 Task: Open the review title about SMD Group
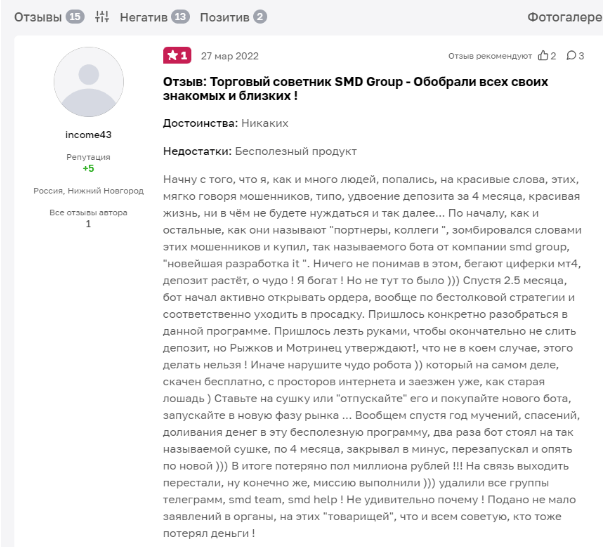355,88
